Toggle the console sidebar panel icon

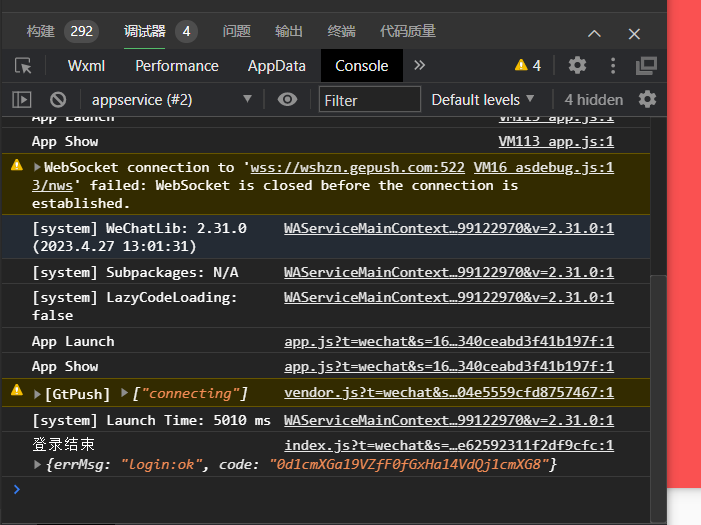tap(22, 99)
